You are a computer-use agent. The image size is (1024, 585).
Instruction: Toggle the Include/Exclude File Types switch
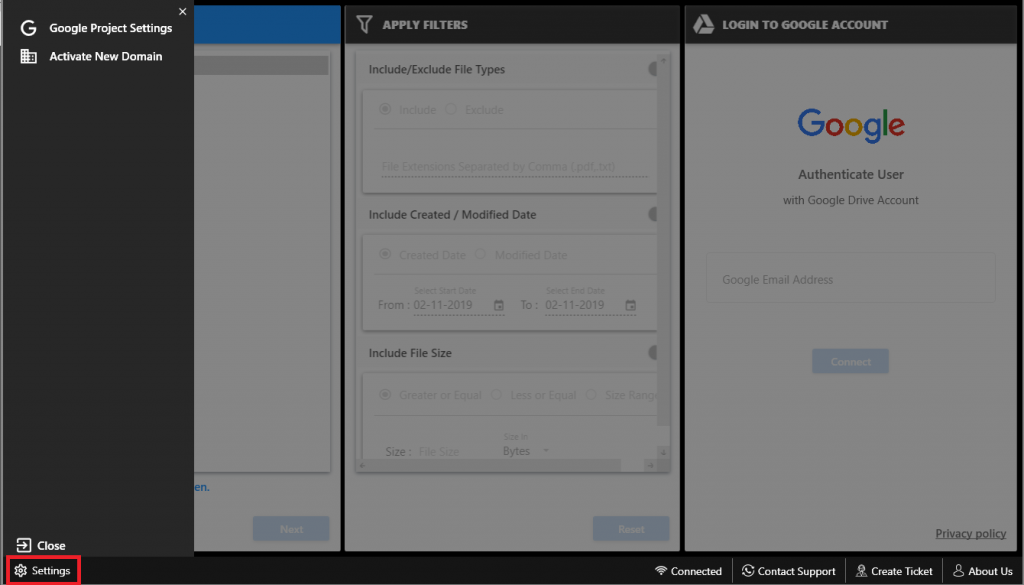coord(652,69)
